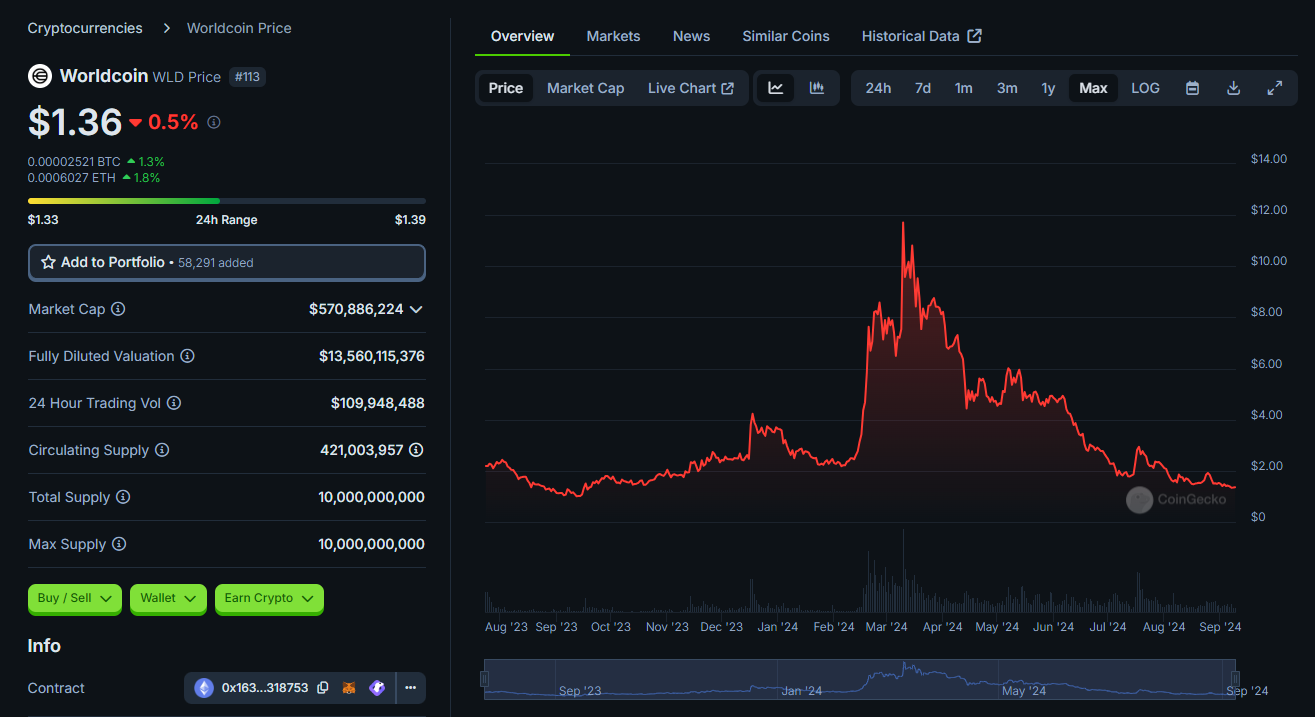Viewport: 1315px width, 717px height.
Task: Open the Earn Crypto dropdown
Action: [269, 598]
